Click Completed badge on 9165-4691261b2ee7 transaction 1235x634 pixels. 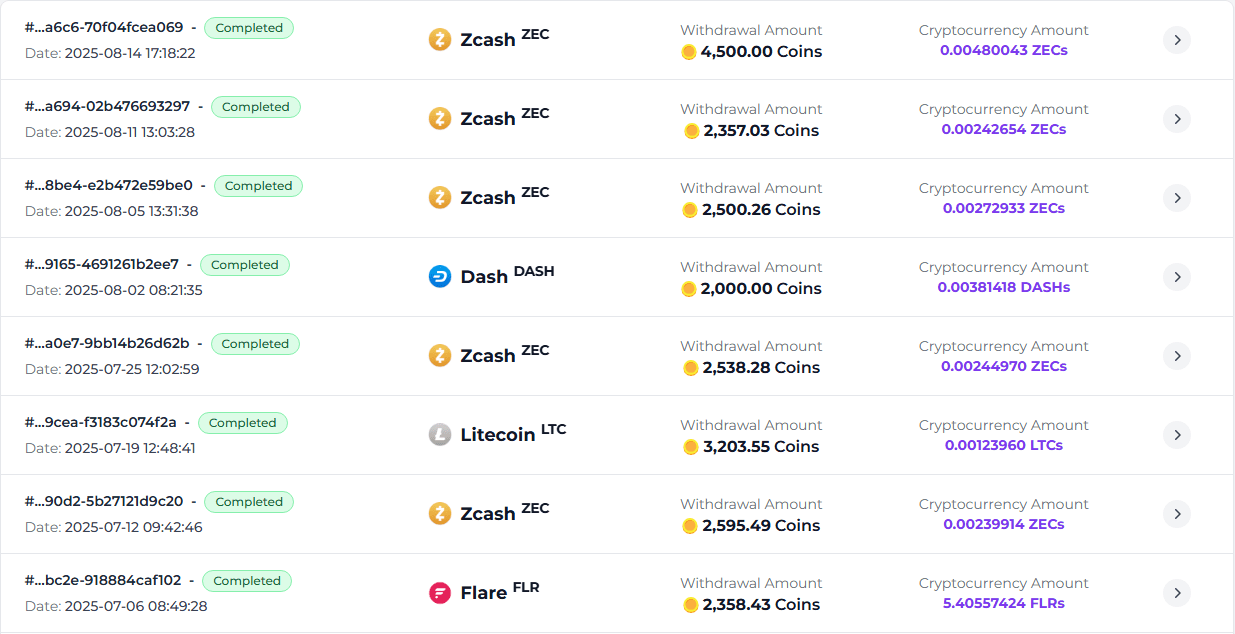tap(245, 265)
